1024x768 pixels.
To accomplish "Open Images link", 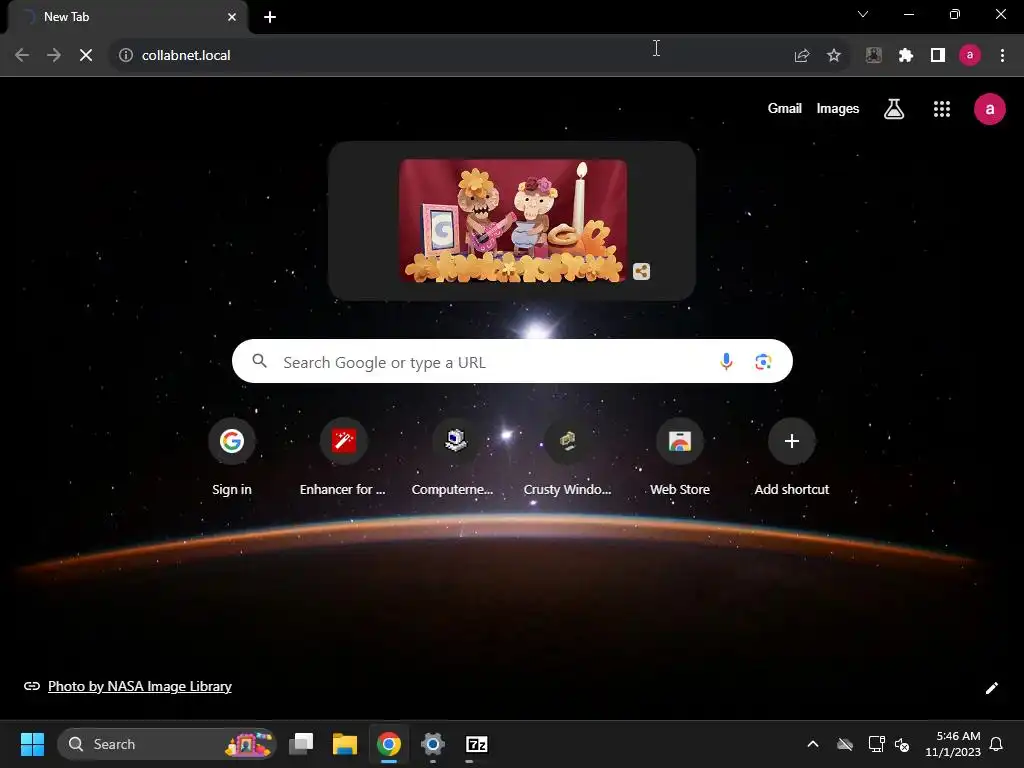I will 838,108.
